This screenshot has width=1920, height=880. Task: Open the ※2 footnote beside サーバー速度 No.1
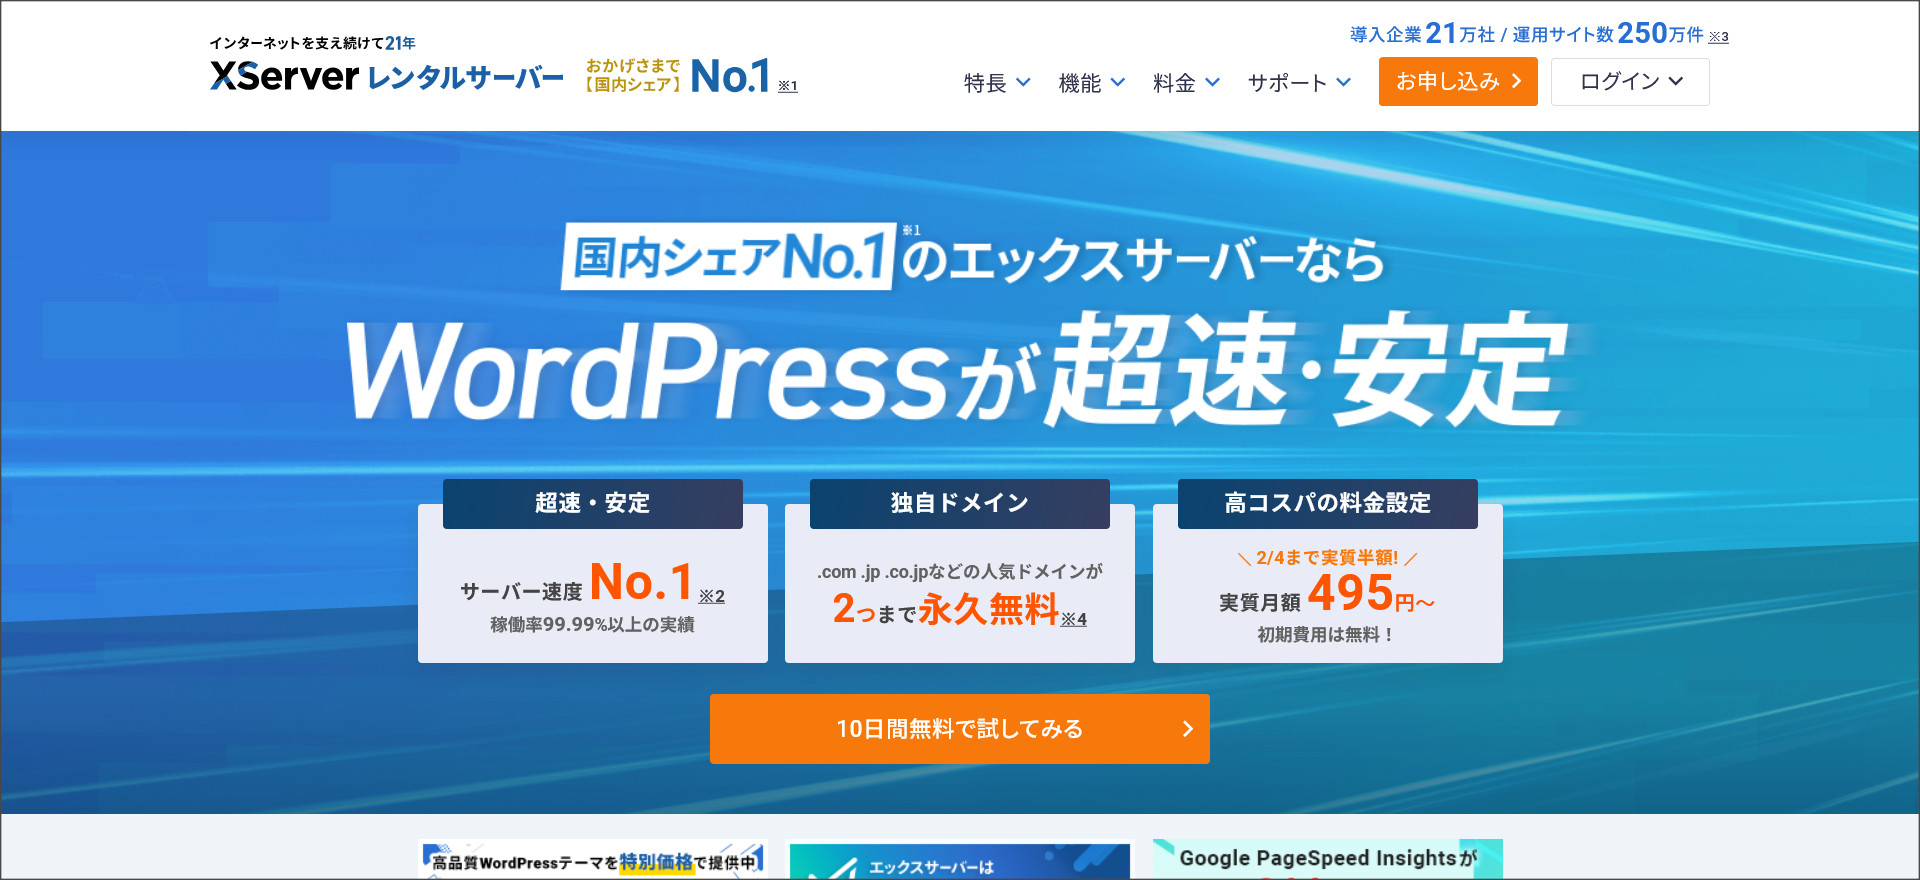click(711, 597)
